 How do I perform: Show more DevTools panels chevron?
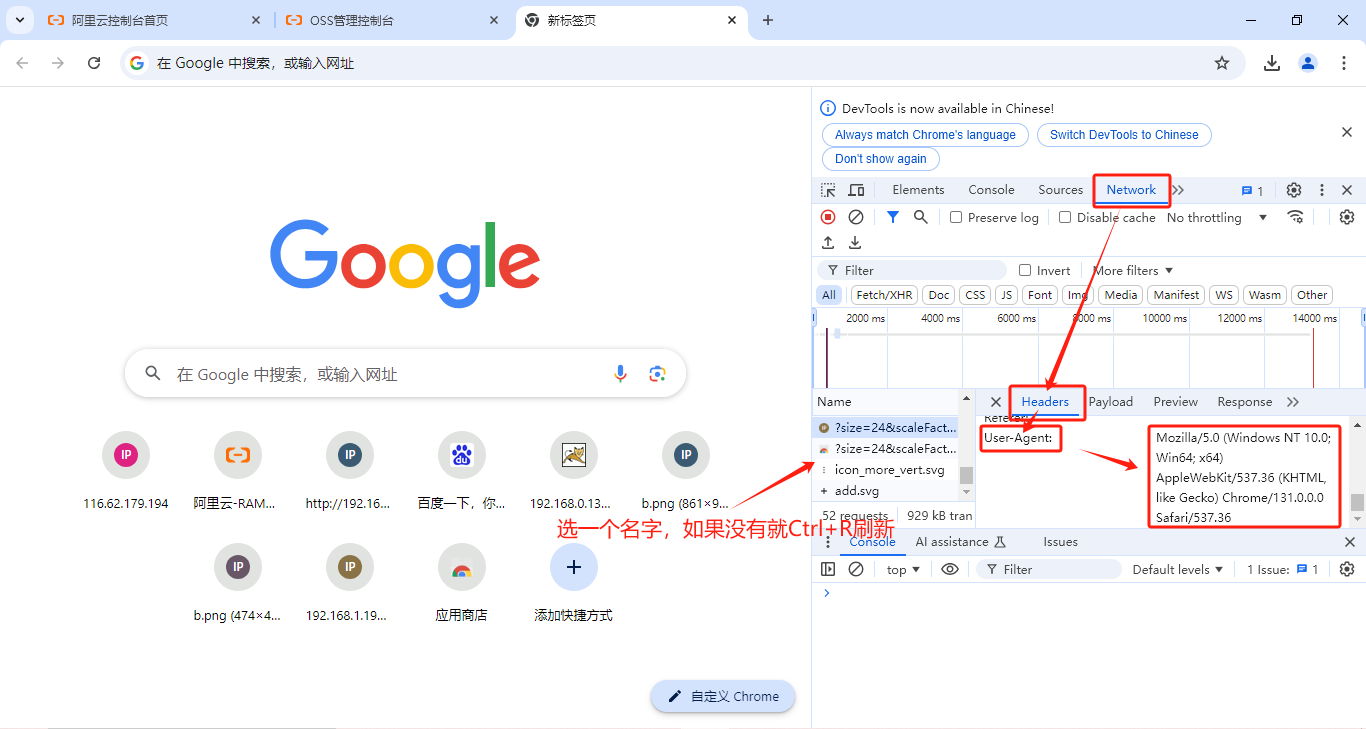tap(1178, 190)
